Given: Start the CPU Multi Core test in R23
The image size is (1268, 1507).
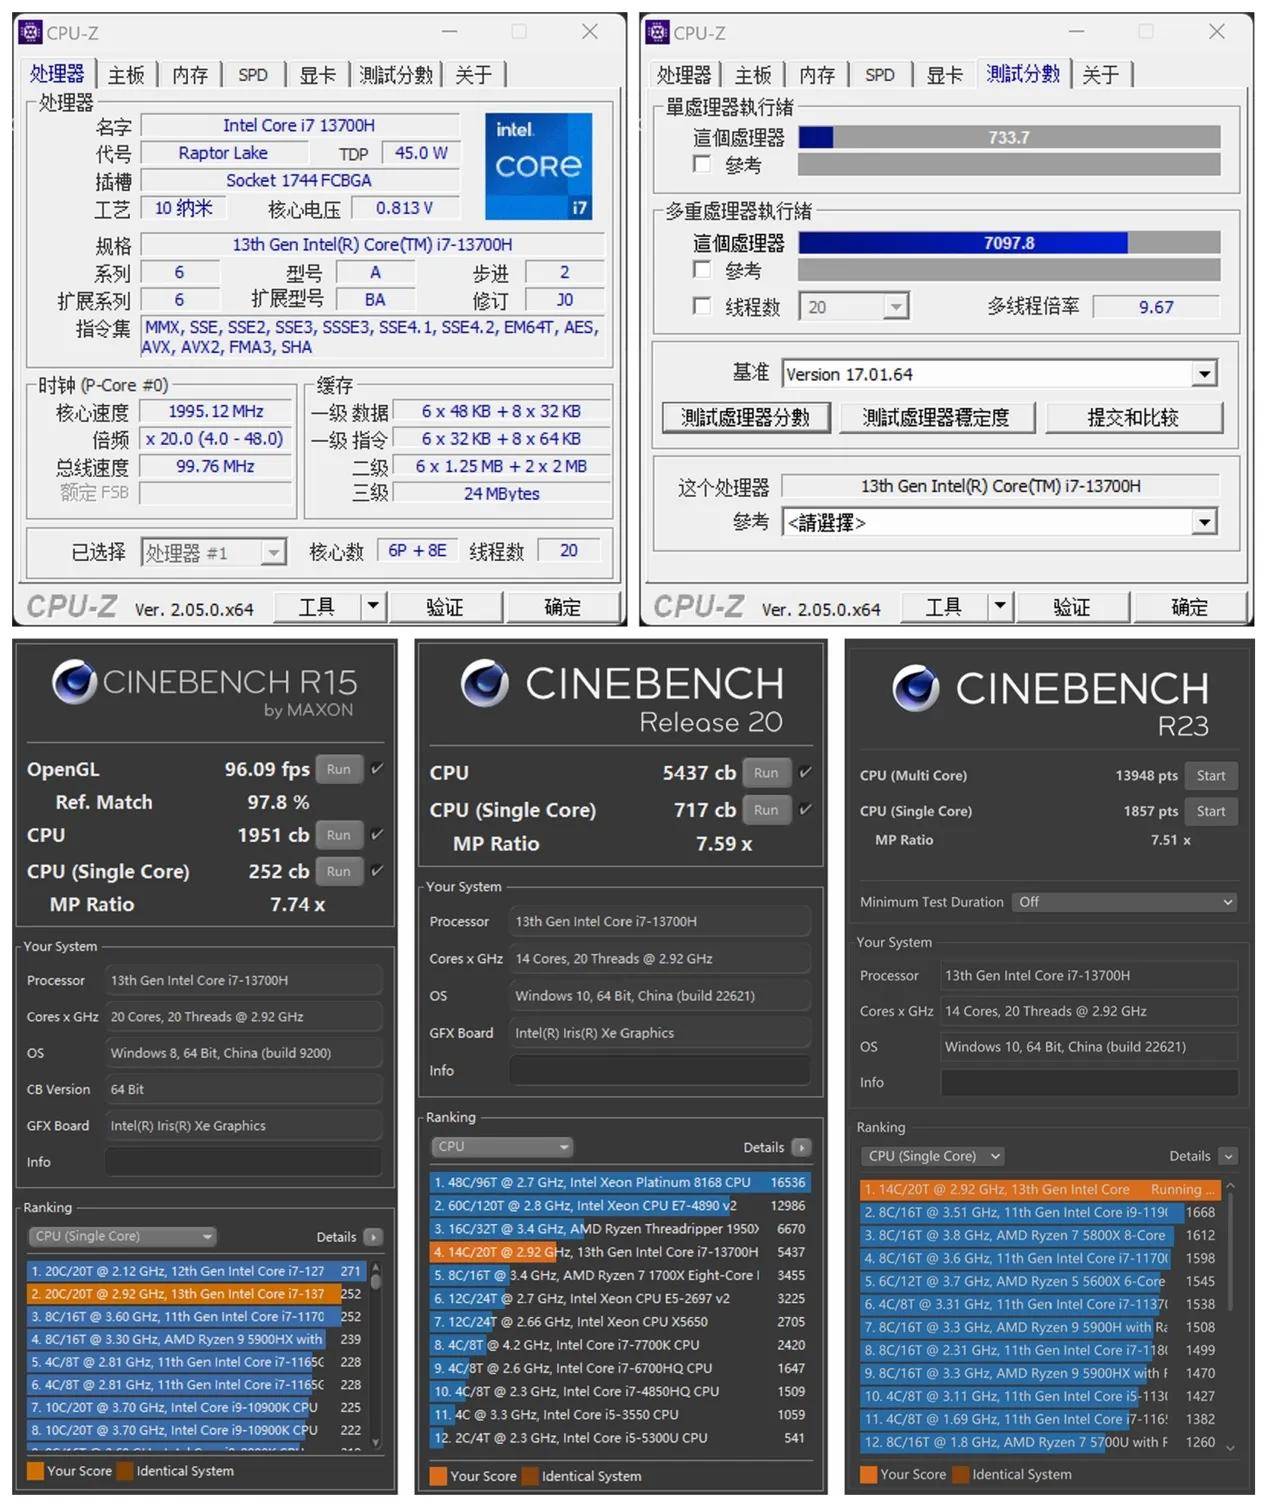Looking at the screenshot, I should (x=1211, y=775).
